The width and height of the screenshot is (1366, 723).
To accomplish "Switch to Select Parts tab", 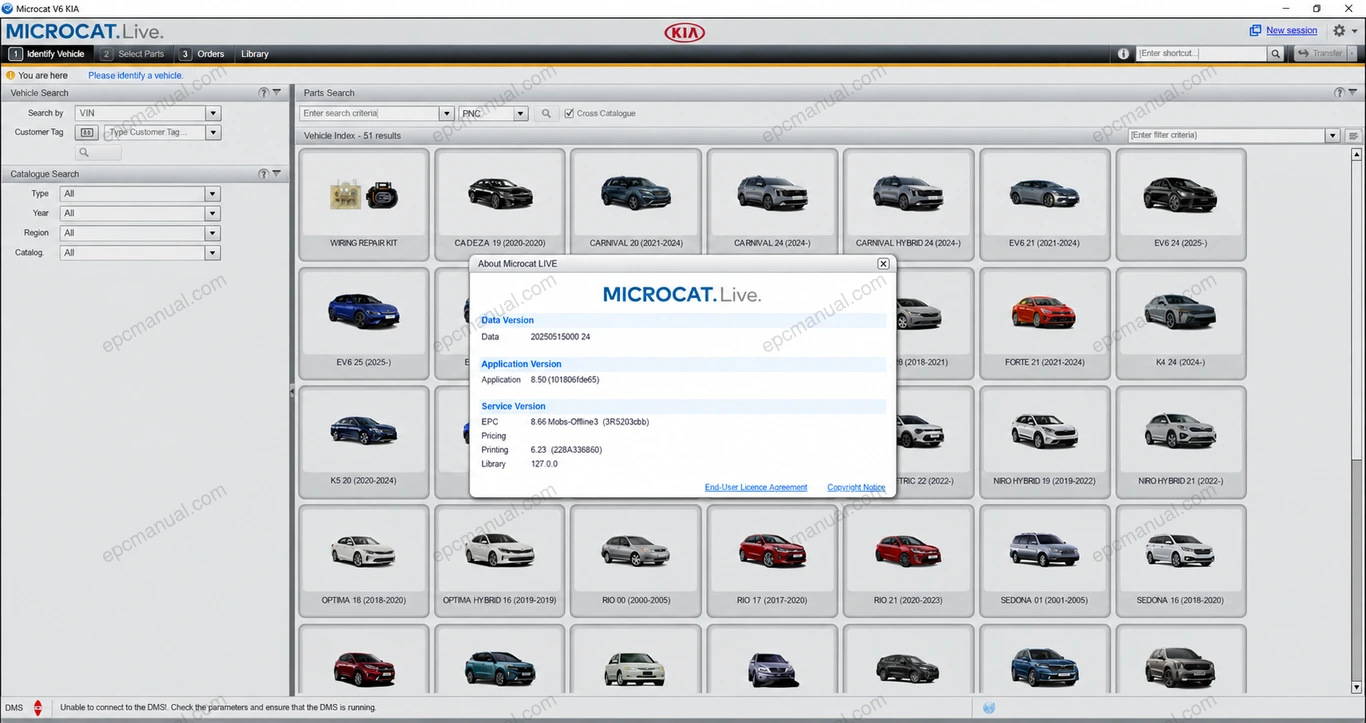I will [x=133, y=54].
